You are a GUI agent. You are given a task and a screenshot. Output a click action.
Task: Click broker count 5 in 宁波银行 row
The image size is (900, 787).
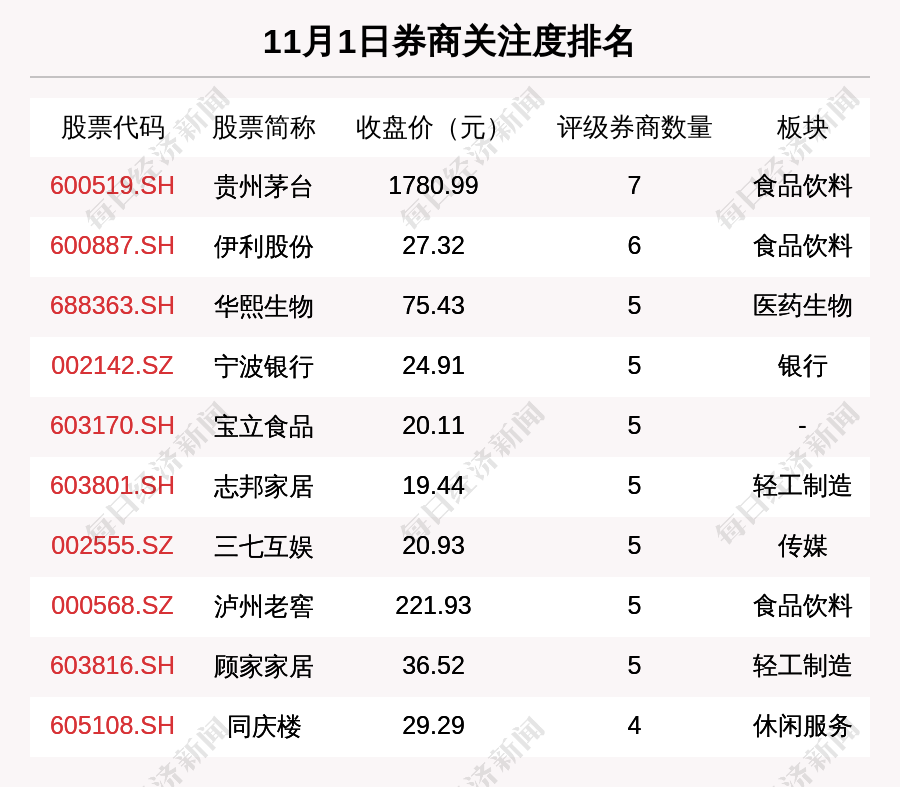(634, 366)
